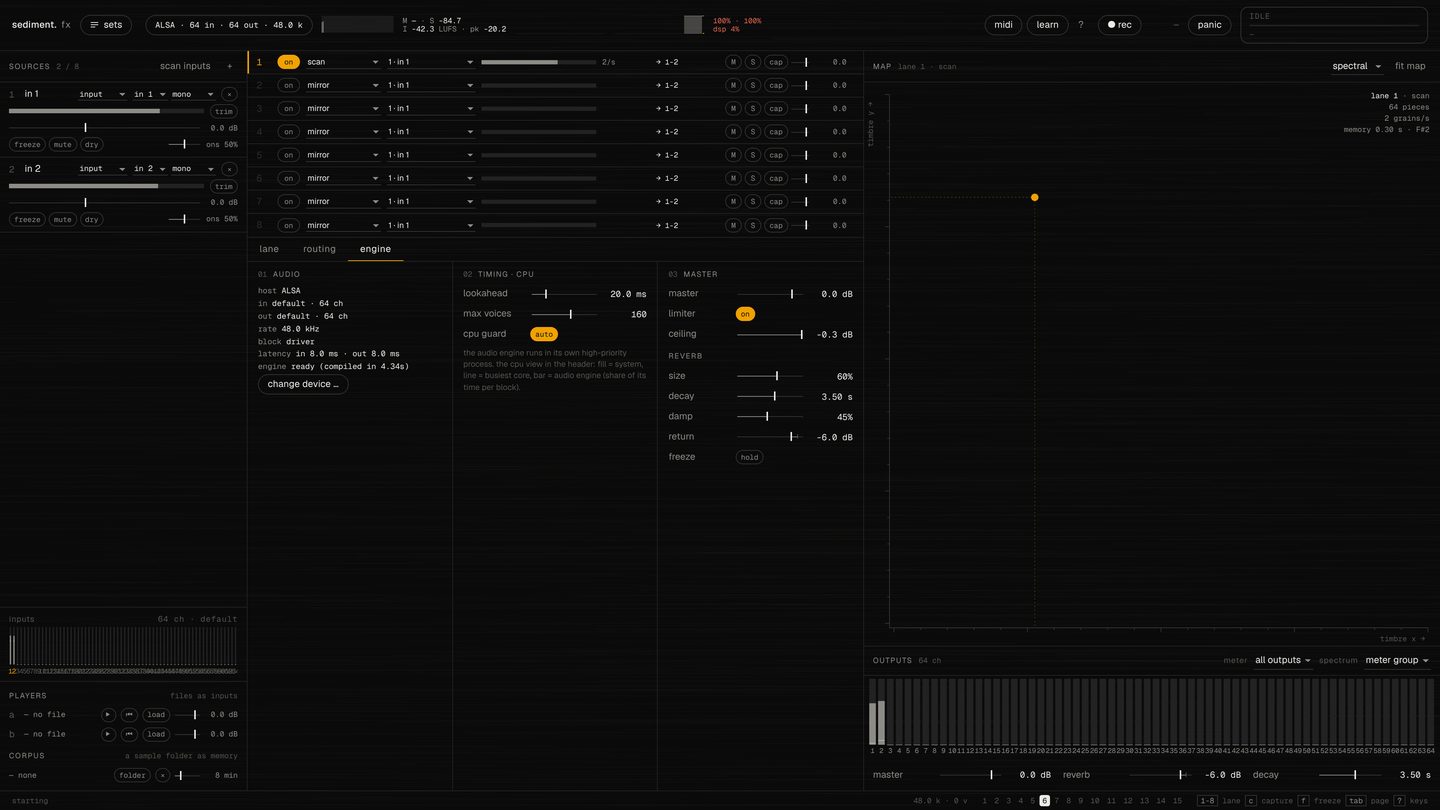Screen dimensions: 1440x810
Task: Open lane 2 mirror mode dropdown
Action: pyautogui.click(x=342, y=85)
